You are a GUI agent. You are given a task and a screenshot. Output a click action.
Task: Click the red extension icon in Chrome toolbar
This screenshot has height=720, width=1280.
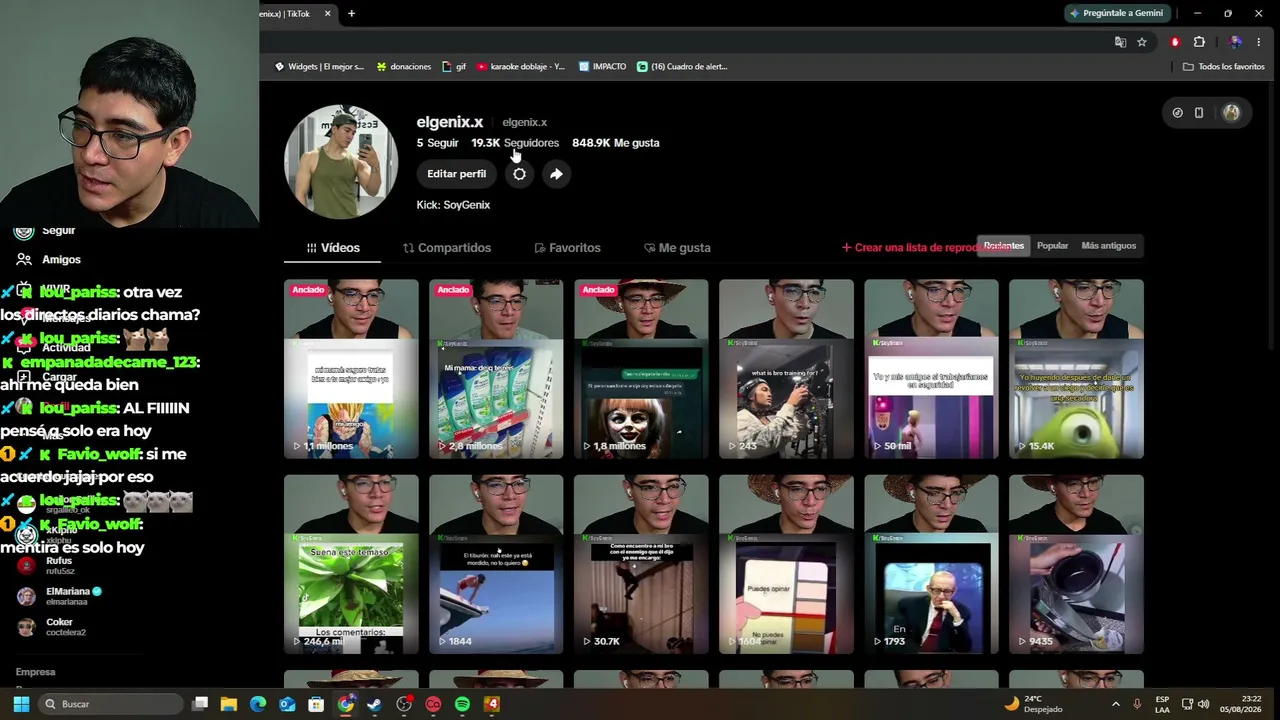[1175, 42]
